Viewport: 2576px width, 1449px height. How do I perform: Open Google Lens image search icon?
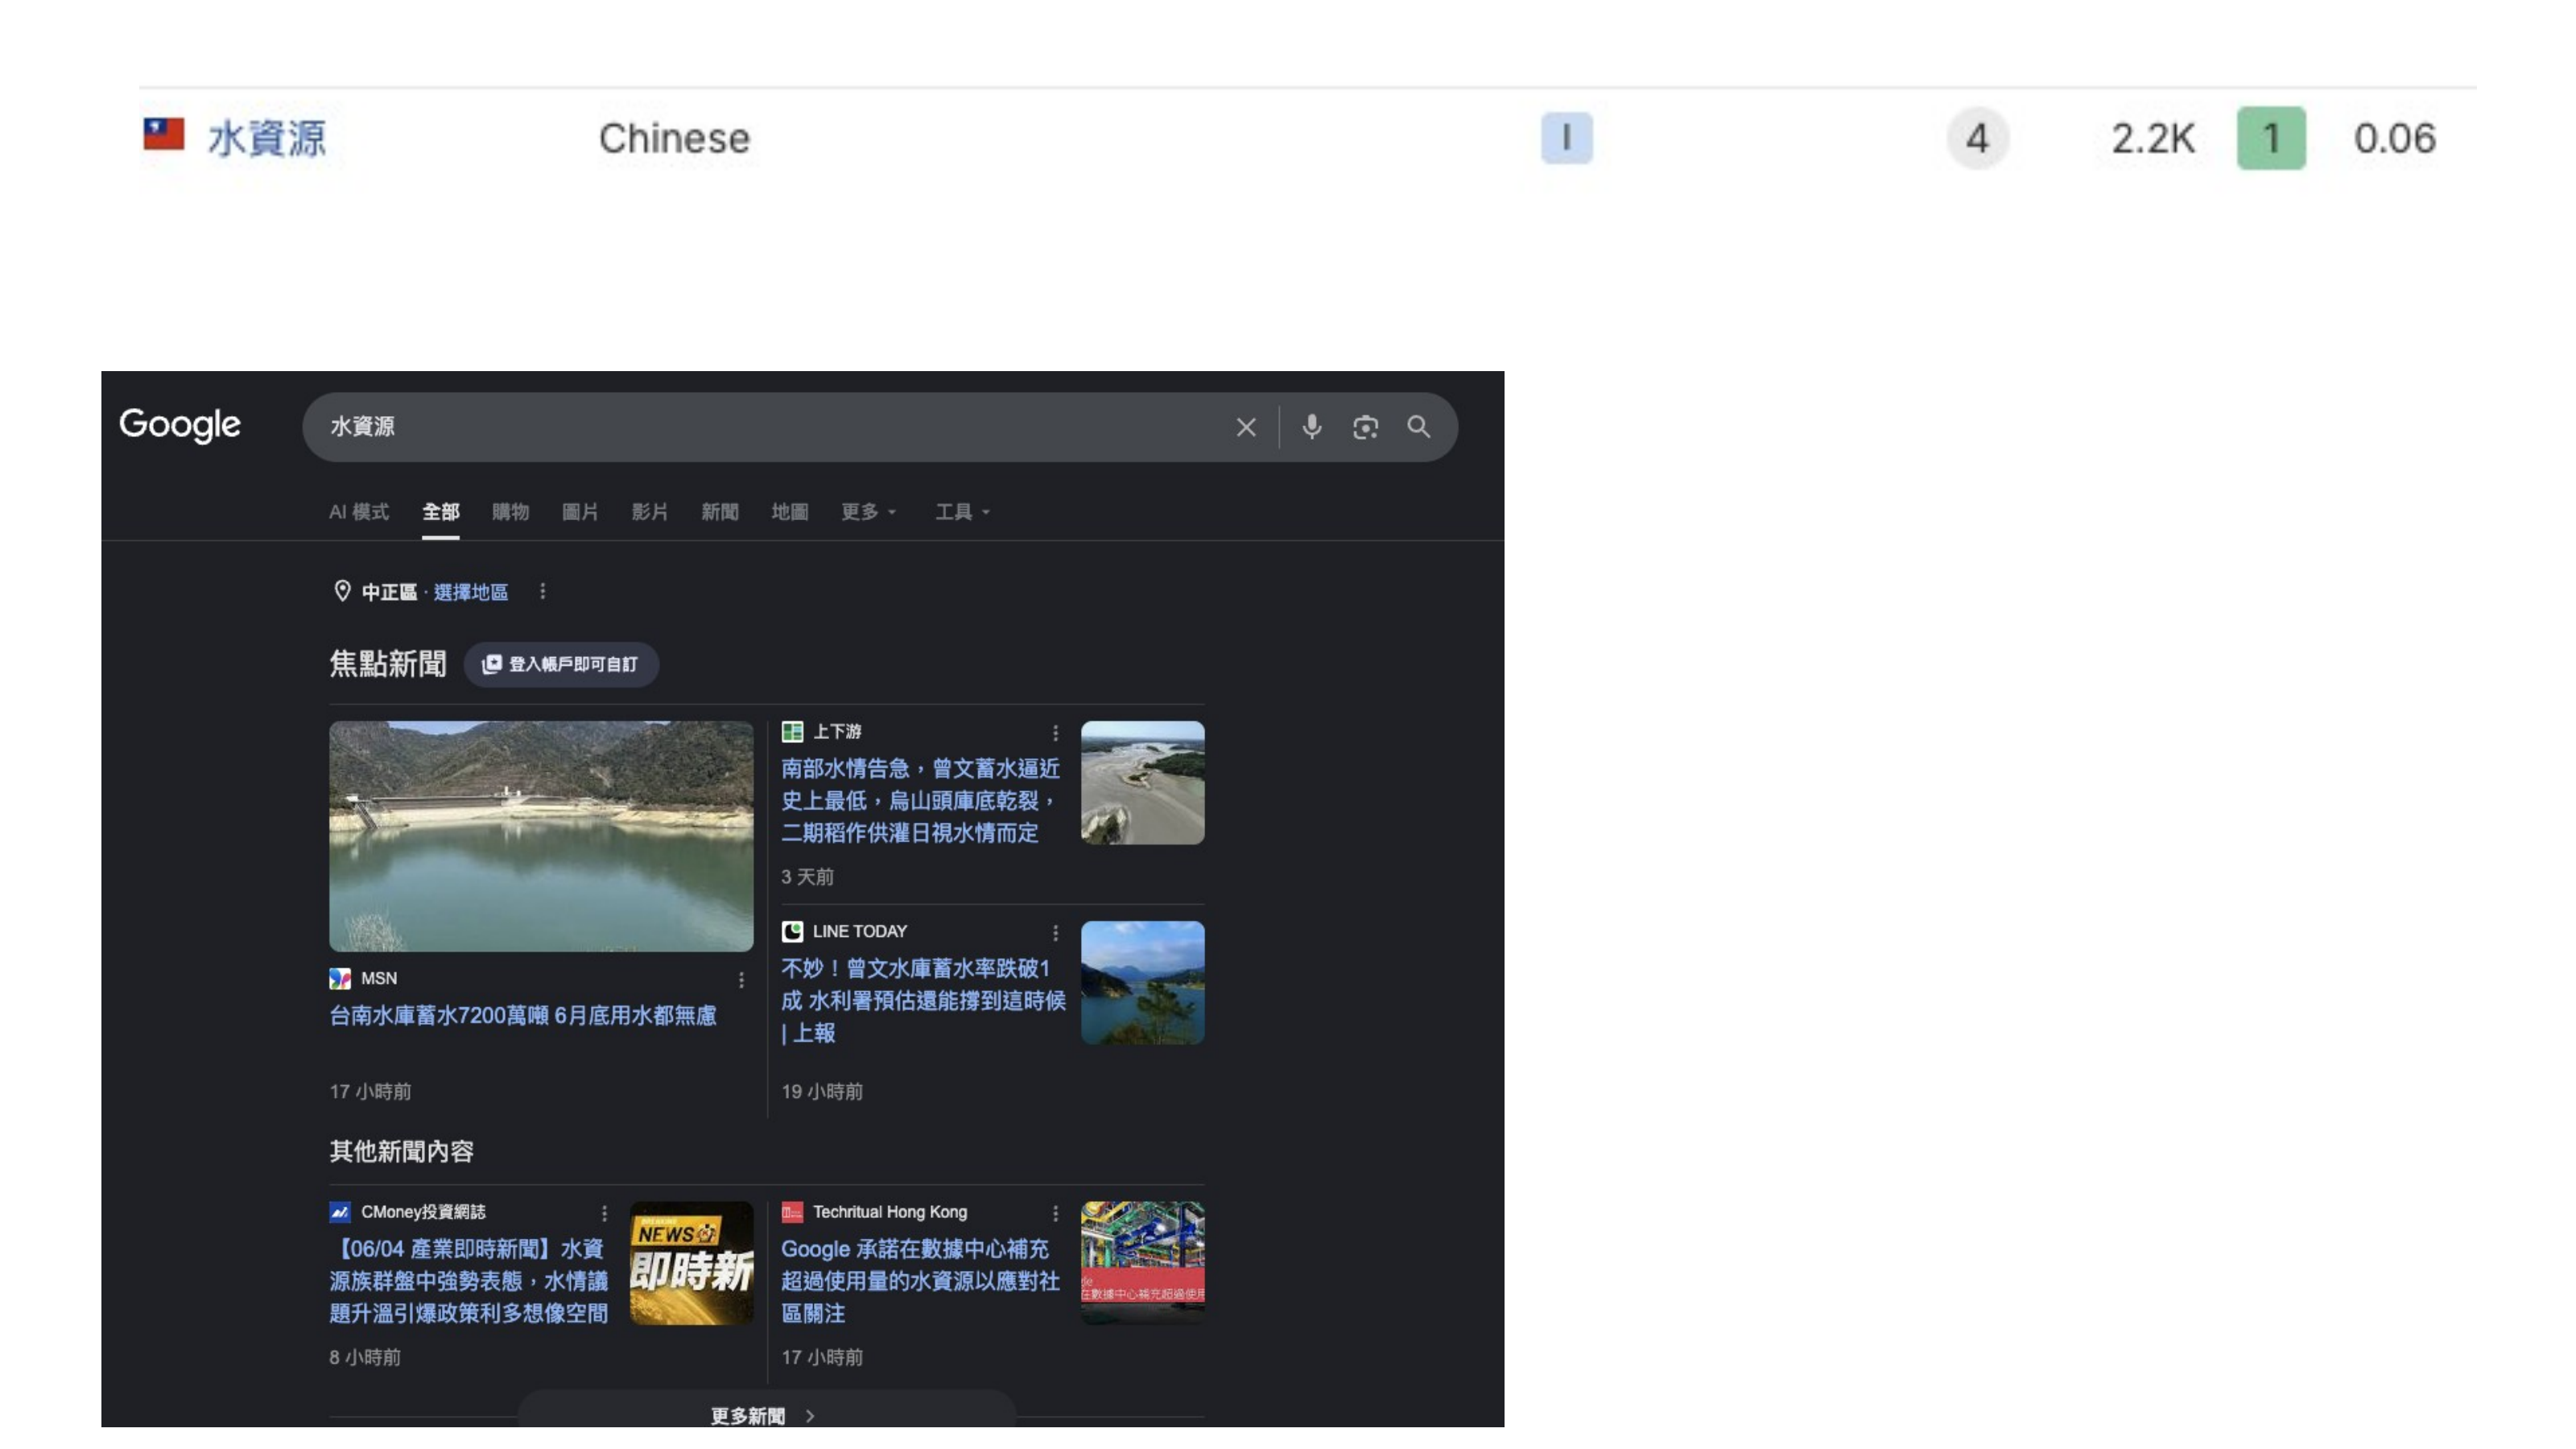click(x=1365, y=428)
